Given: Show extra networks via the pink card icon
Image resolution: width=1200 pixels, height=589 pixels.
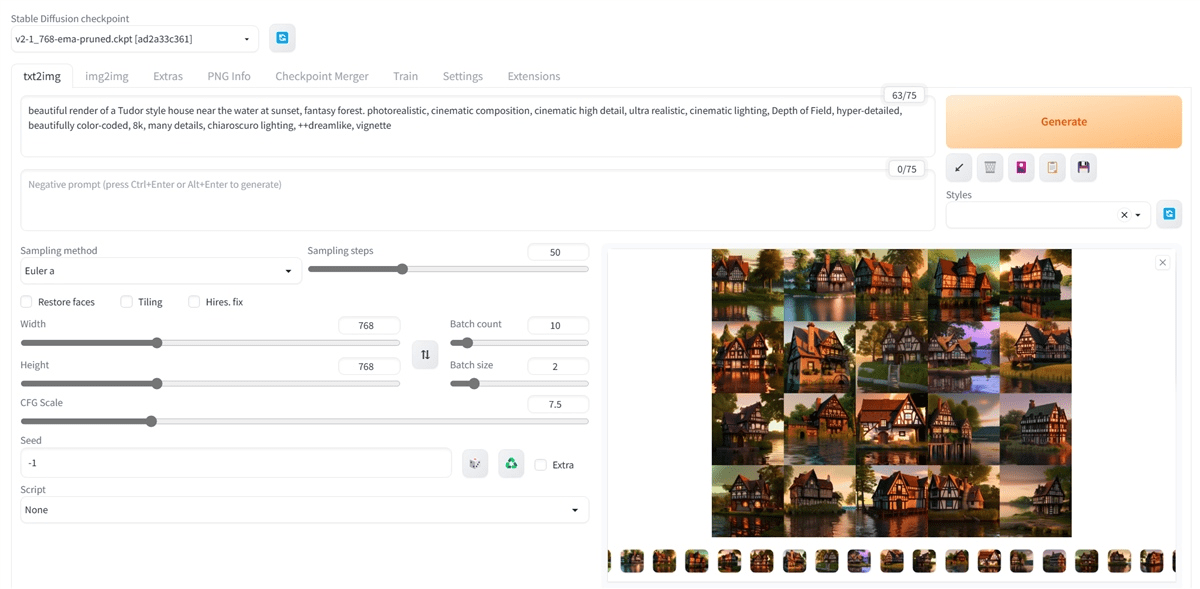Looking at the screenshot, I should tap(1021, 168).
